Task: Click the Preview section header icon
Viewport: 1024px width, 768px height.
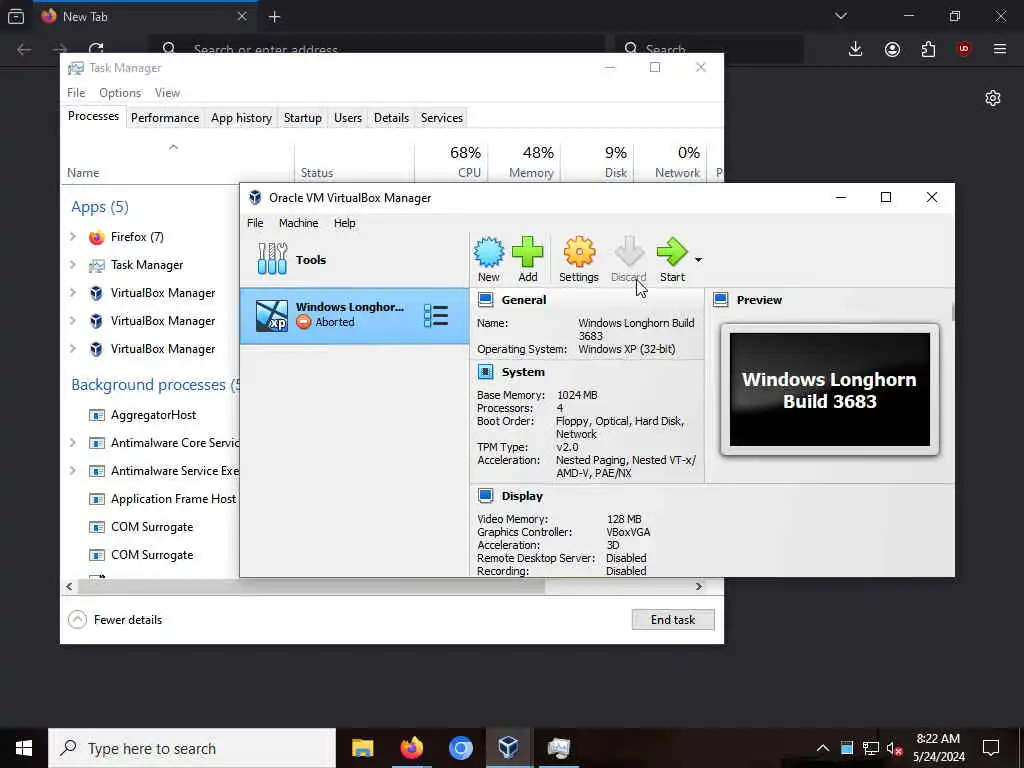Action: pyautogui.click(x=720, y=300)
